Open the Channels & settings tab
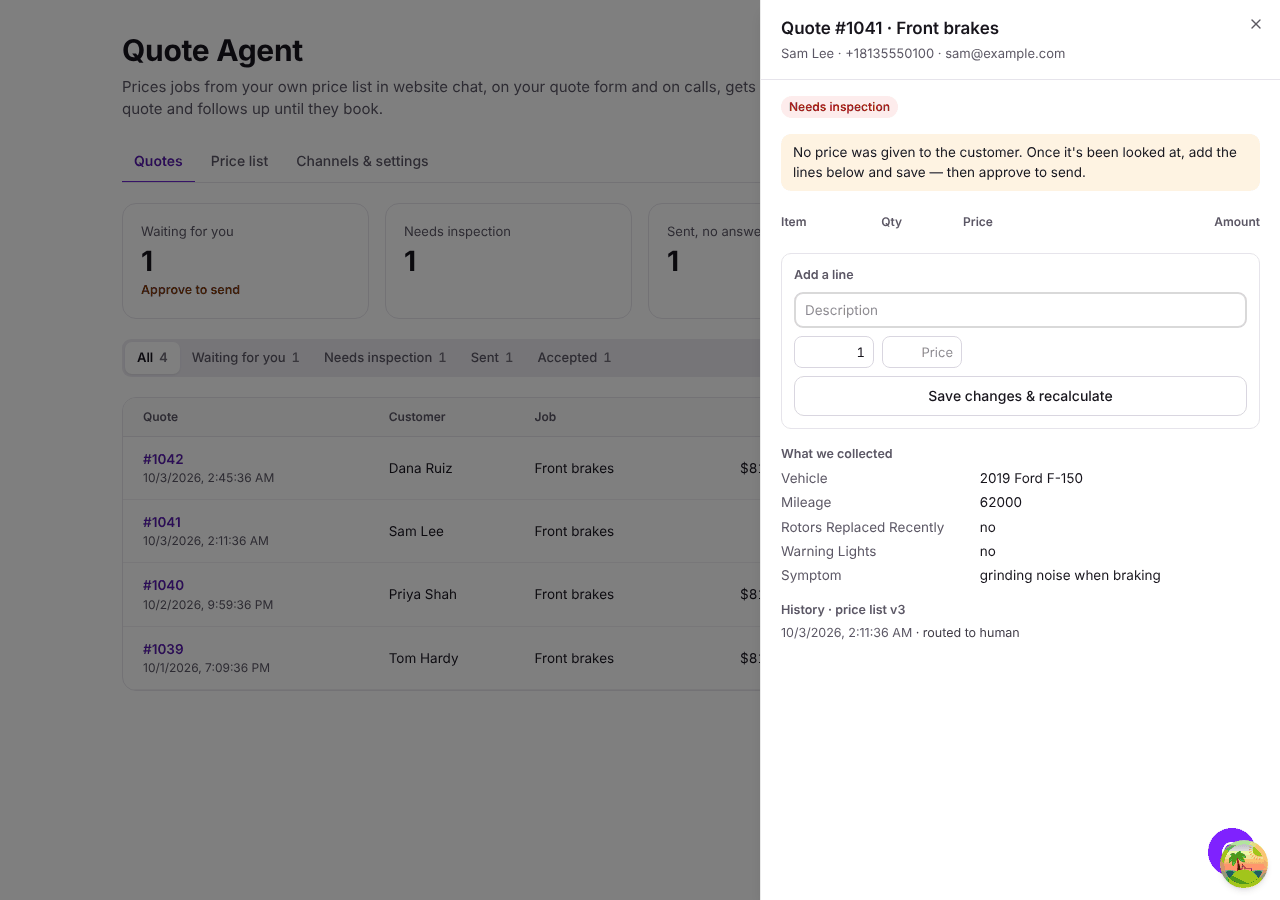 coord(362,161)
